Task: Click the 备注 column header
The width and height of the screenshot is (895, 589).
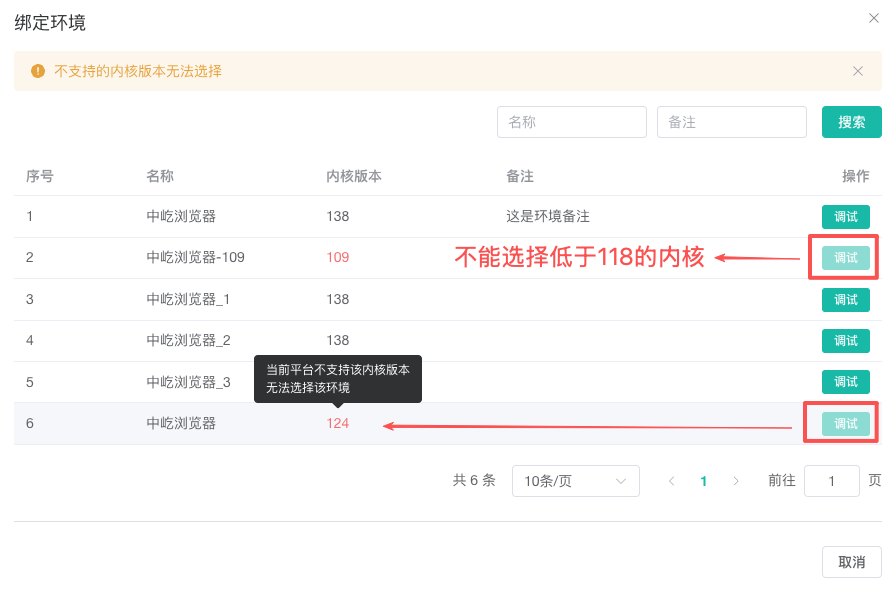Action: click(520, 176)
